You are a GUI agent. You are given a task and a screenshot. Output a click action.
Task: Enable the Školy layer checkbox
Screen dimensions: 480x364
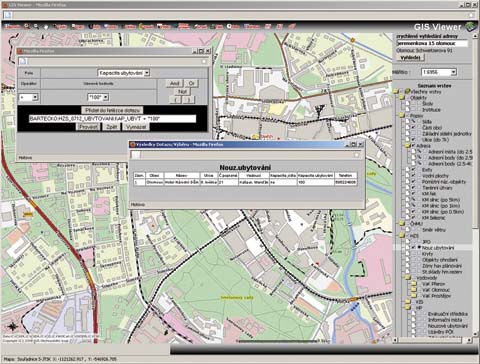pyautogui.click(x=414, y=104)
